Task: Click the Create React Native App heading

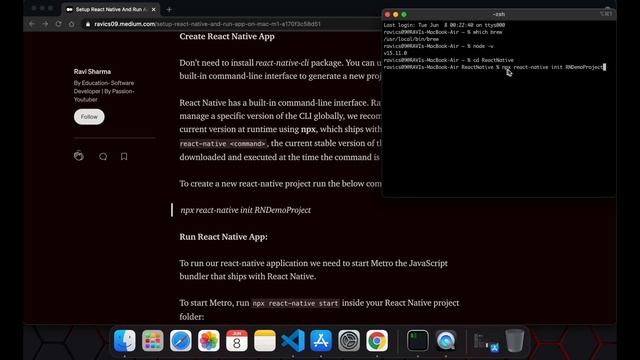Action: 227,36
